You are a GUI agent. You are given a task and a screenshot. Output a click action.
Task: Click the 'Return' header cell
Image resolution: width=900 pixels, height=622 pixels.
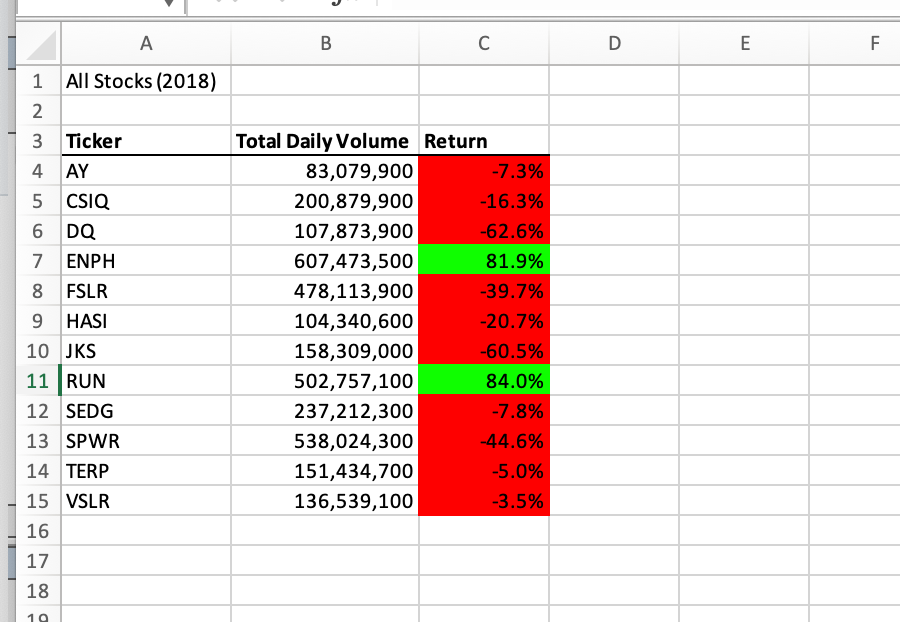click(x=484, y=141)
